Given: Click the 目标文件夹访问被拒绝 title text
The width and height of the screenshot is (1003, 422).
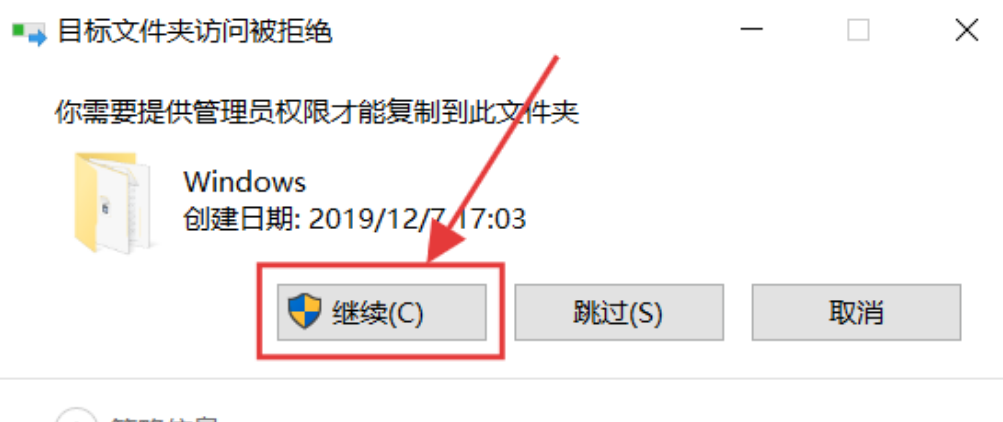Looking at the screenshot, I should (195, 31).
